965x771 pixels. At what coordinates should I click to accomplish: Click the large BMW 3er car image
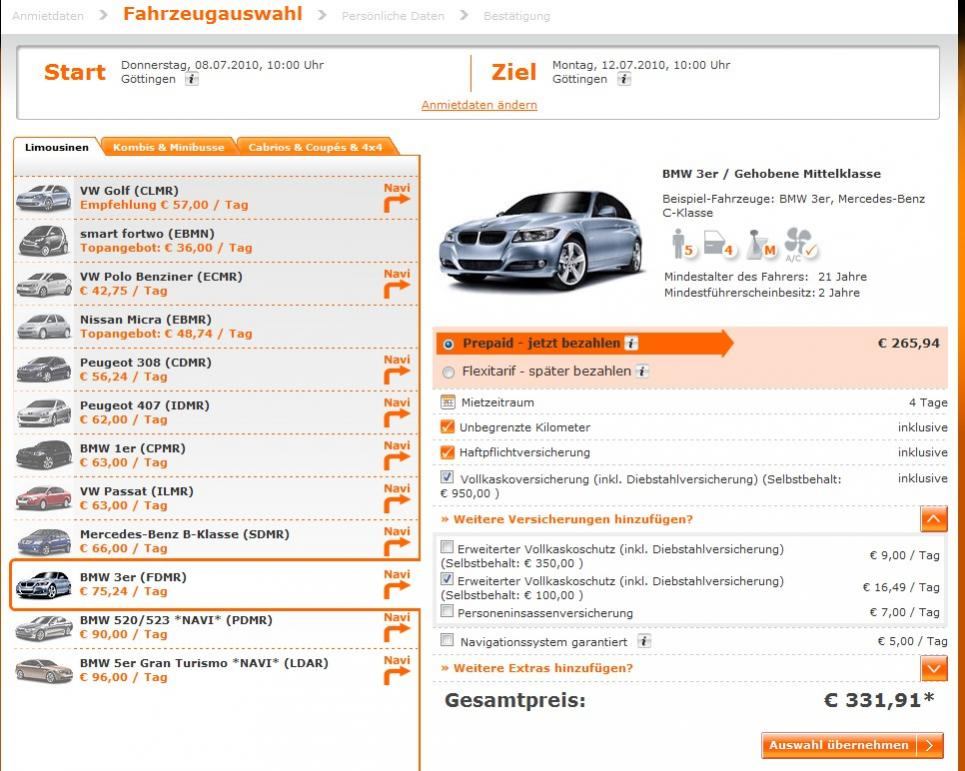point(542,240)
